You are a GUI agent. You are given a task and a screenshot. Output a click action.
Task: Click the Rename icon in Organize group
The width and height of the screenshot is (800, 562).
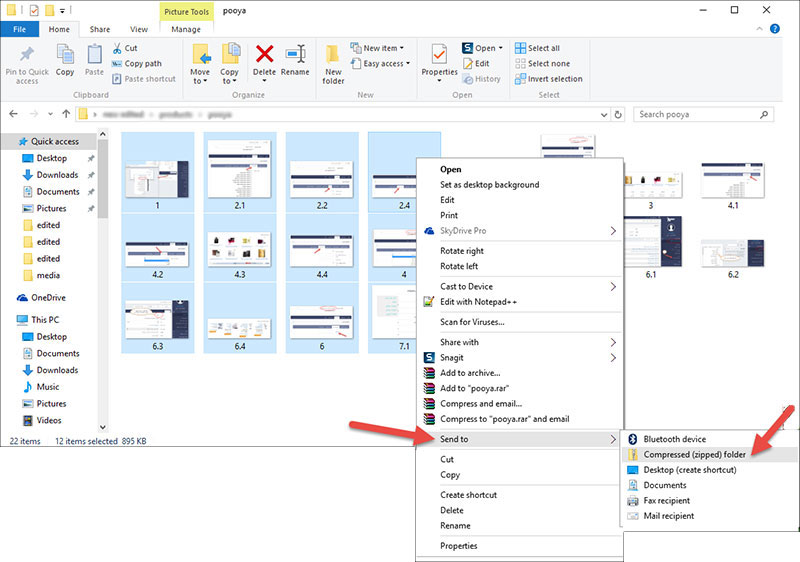[295, 55]
